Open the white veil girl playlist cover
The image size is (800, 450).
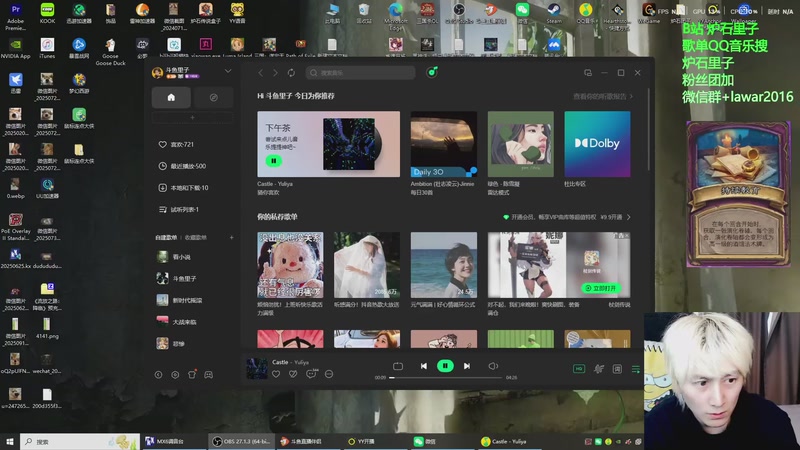[x=367, y=265]
